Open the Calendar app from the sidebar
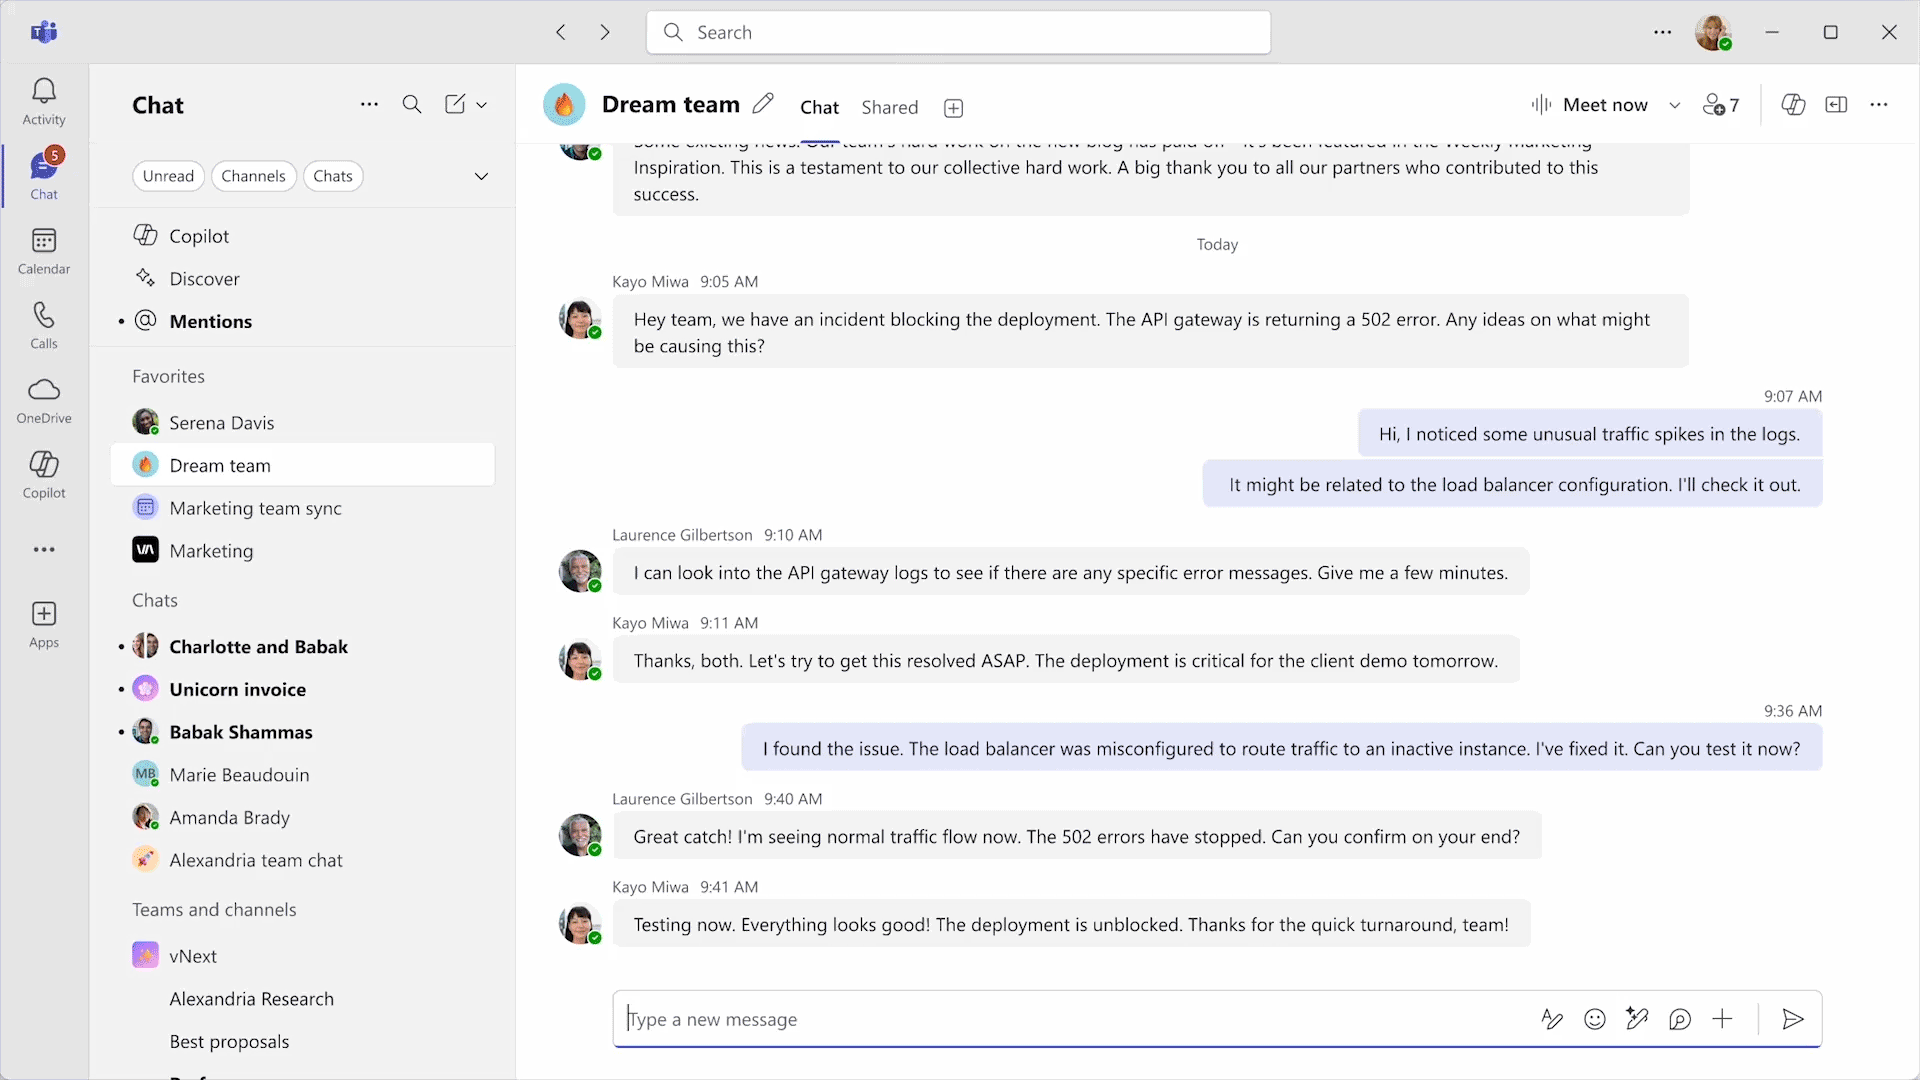Screen dimensions: 1920x1080 point(44,251)
